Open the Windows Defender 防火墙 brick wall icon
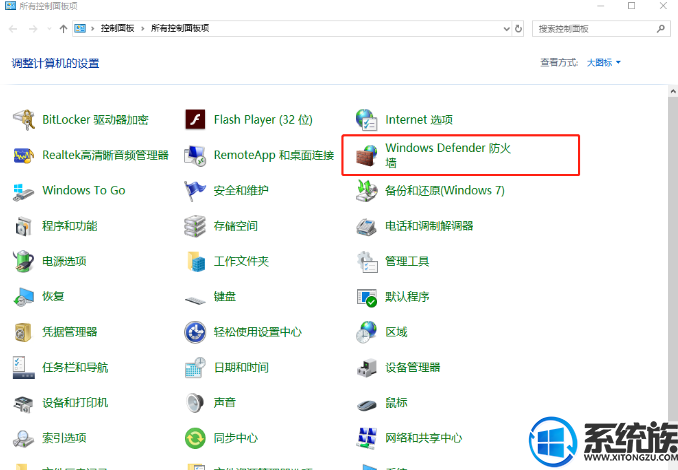This screenshot has width=678, height=470. tap(367, 155)
